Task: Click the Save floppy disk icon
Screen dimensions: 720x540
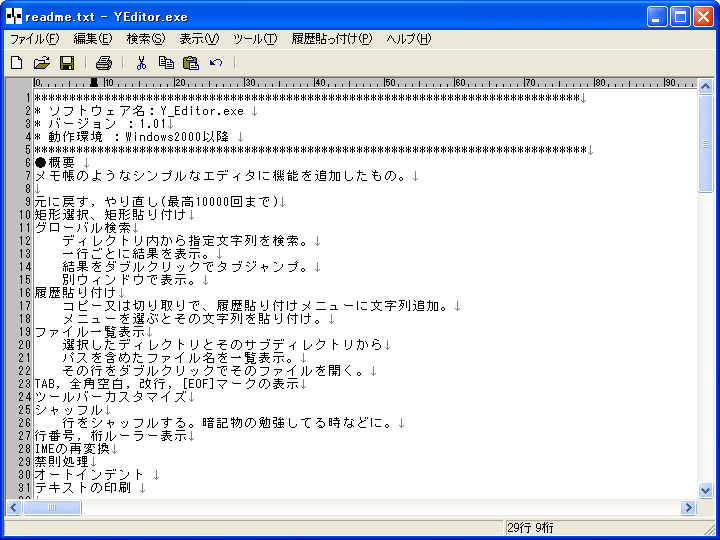Action: click(68, 62)
